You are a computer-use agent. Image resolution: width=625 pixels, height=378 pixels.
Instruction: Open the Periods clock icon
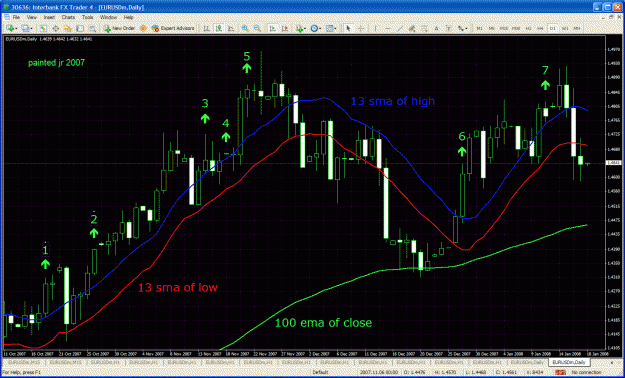click(314, 28)
